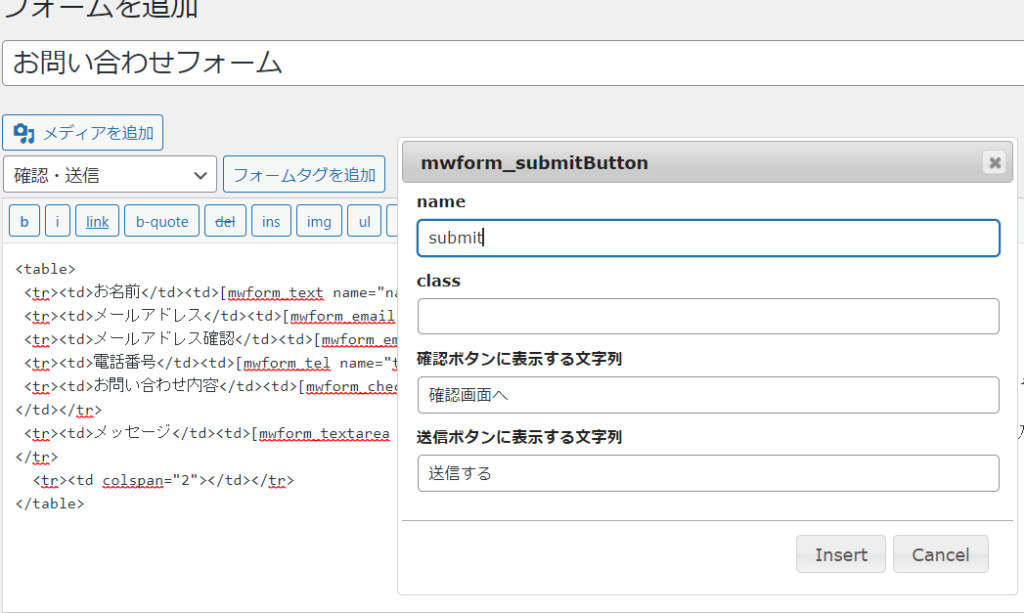The image size is (1024, 613).
Task: Click the お問い合わせ内容 row in editor
Action: pyautogui.click(x=211, y=386)
